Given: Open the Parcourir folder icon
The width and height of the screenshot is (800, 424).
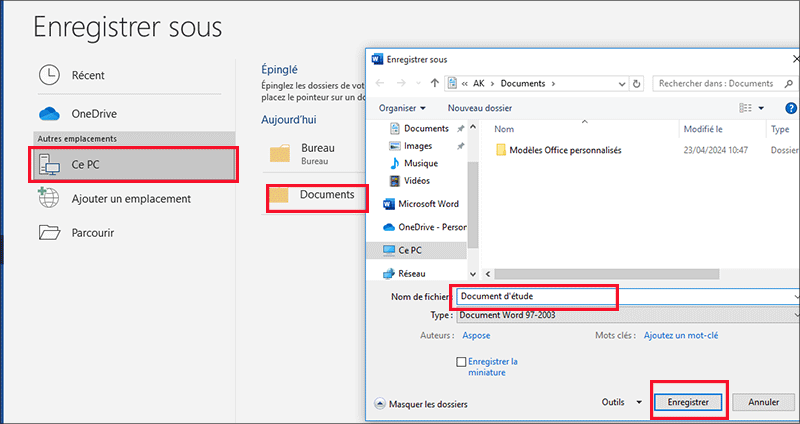Looking at the screenshot, I should pyautogui.click(x=49, y=233).
